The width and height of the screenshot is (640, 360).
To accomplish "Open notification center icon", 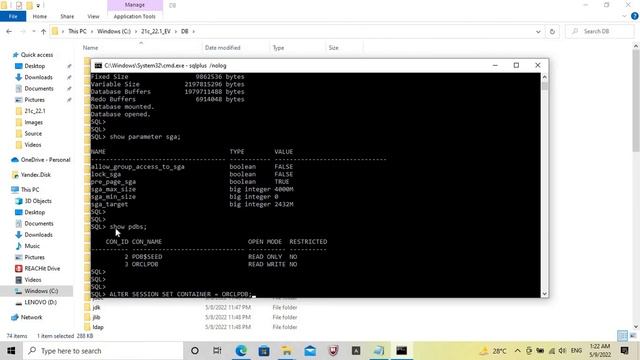I will (x=624, y=351).
